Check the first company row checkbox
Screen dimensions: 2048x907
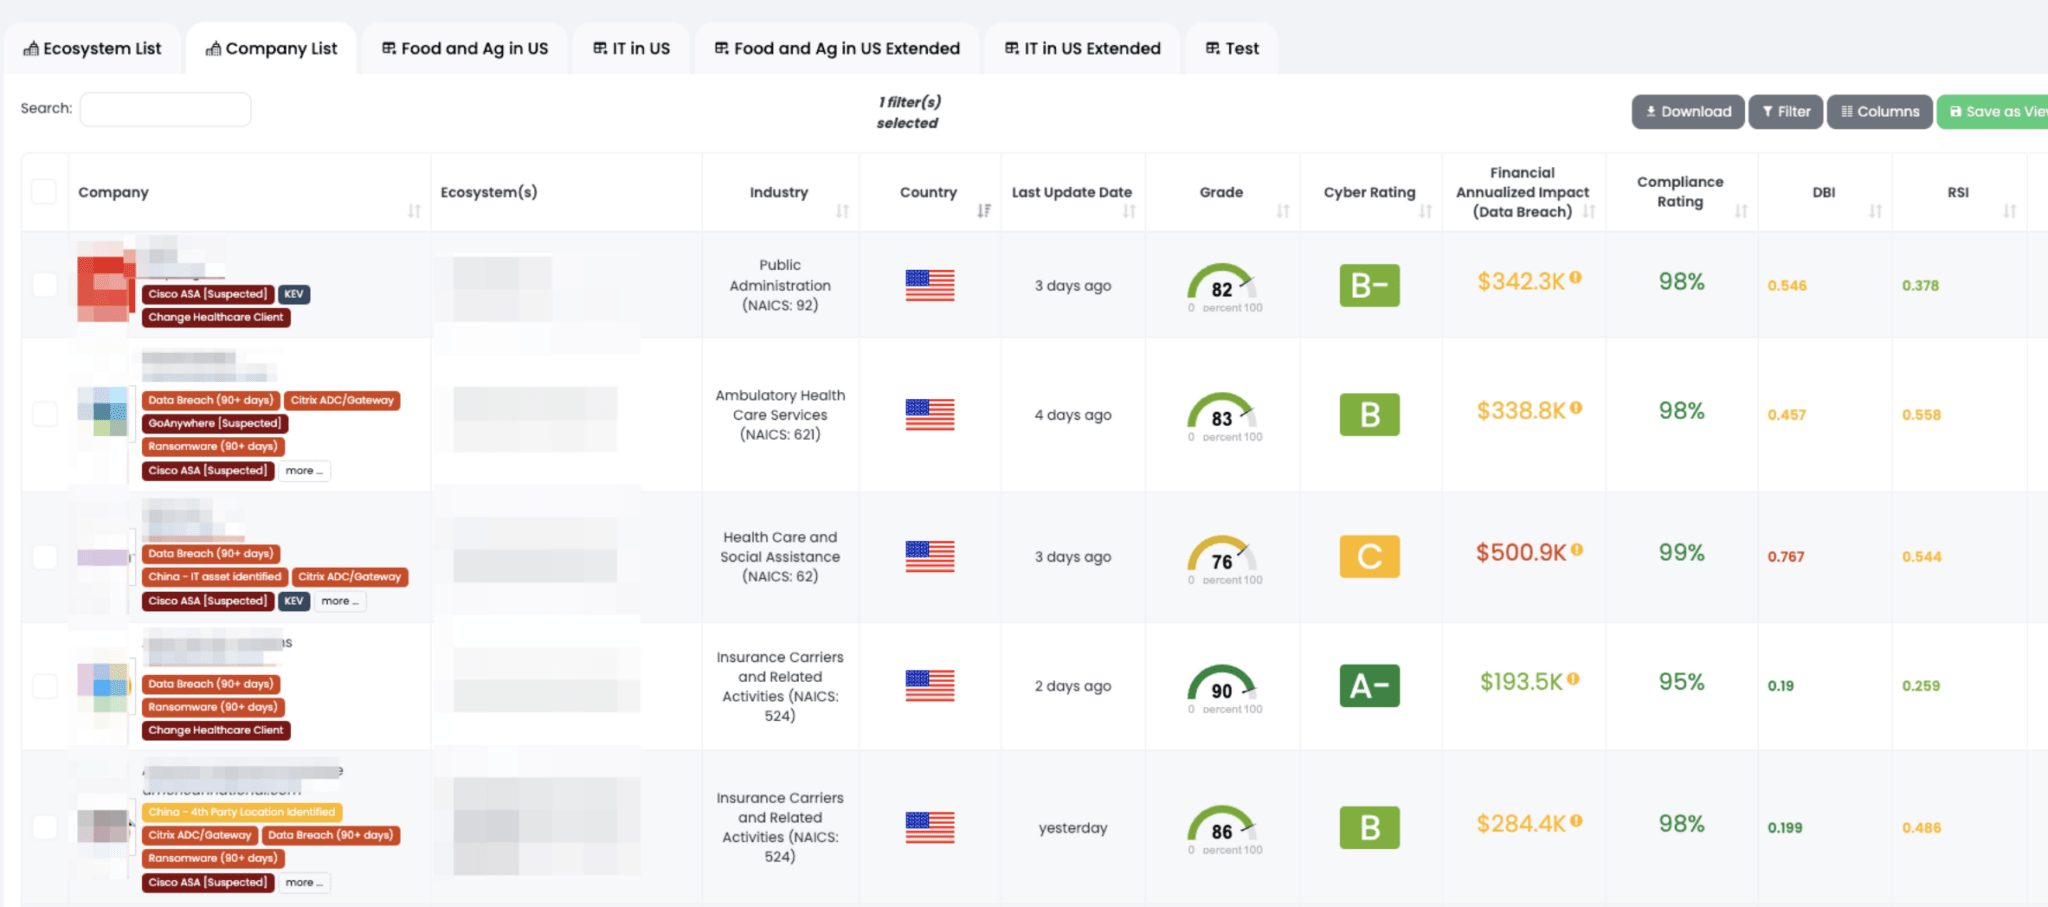point(44,285)
